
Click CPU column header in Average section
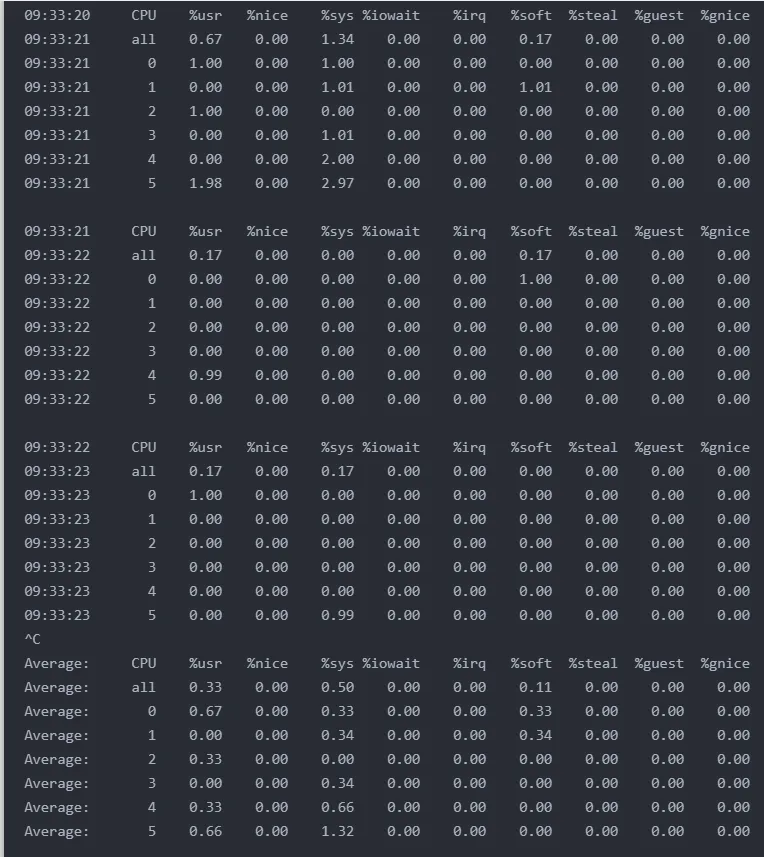tap(144, 663)
